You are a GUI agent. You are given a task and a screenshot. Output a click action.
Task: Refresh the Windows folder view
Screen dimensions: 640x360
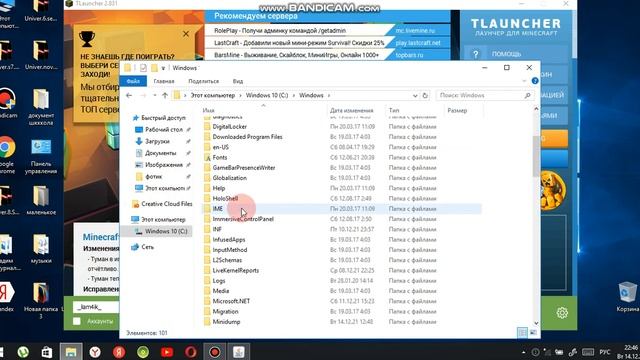tap(425, 96)
